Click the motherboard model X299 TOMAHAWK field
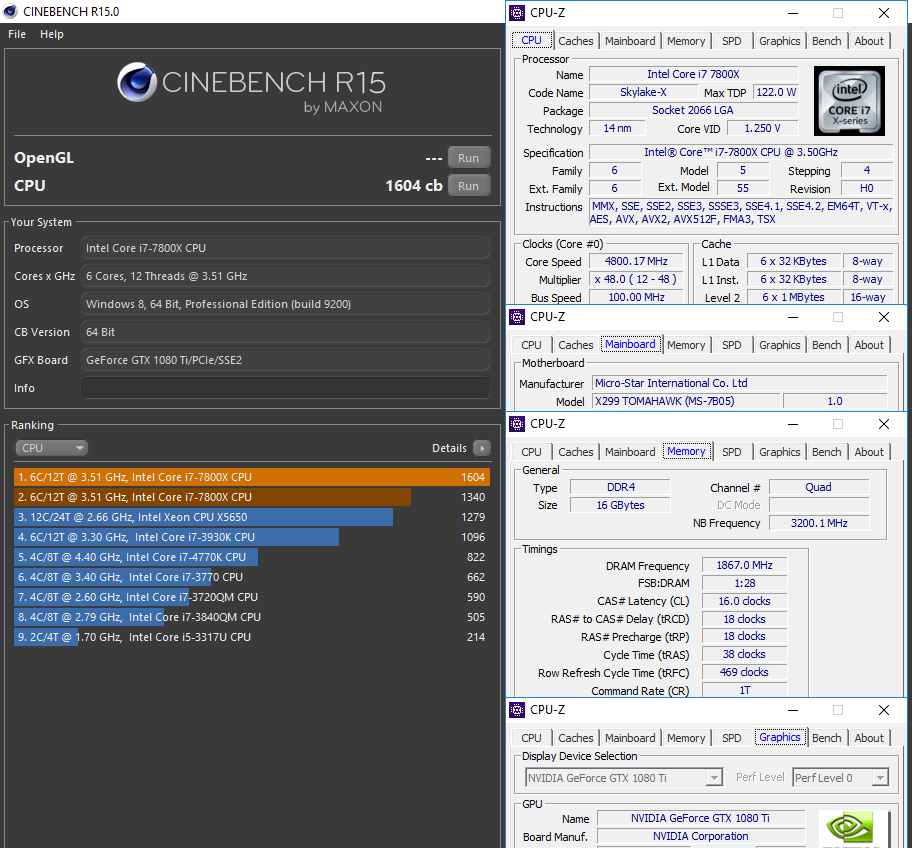The image size is (912, 848). (x=685, y=401)
